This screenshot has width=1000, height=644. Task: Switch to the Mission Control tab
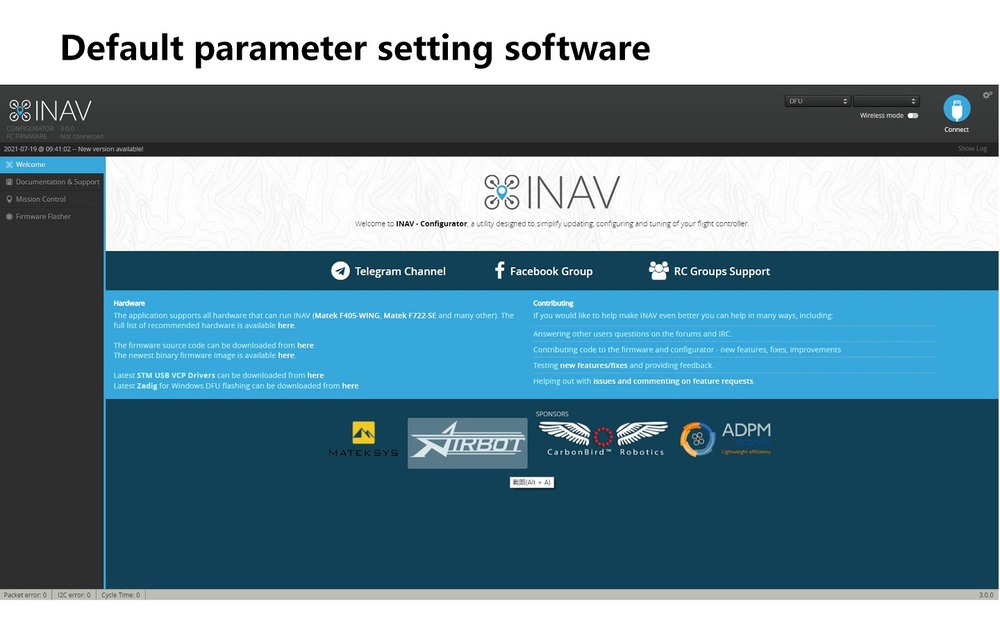click(x=52, y=199)
